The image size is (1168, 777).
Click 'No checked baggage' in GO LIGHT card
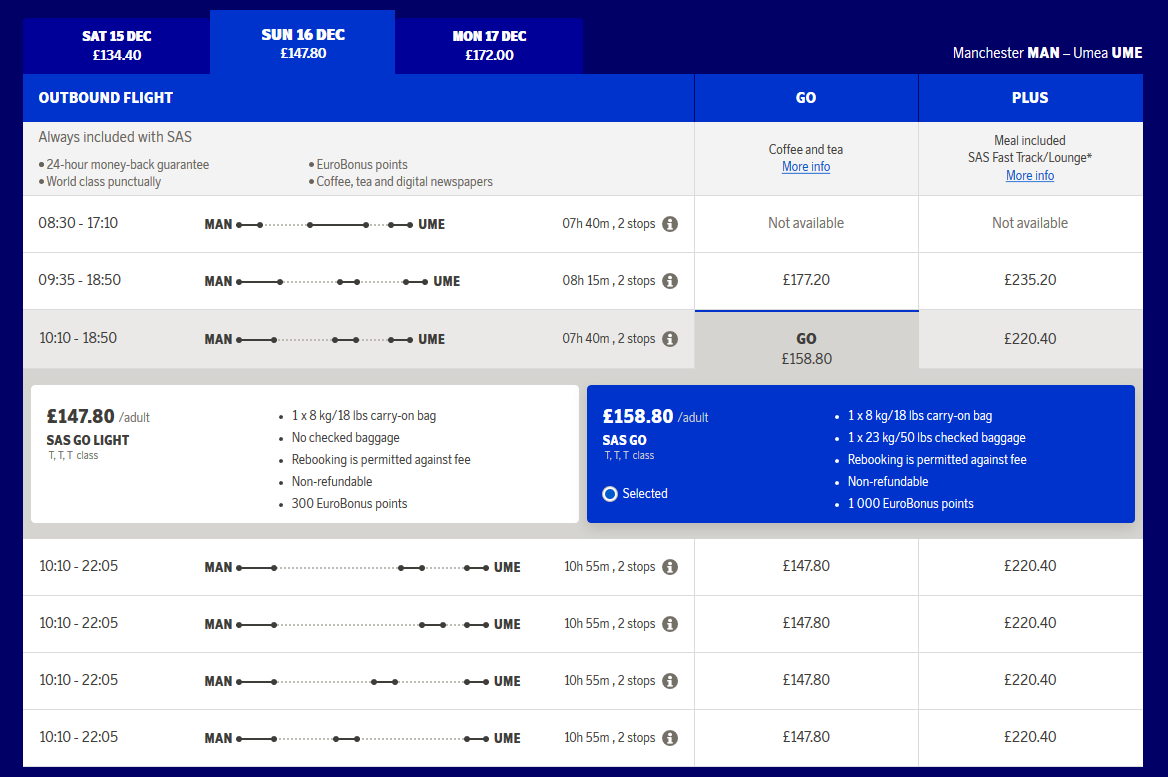point(346,438)
